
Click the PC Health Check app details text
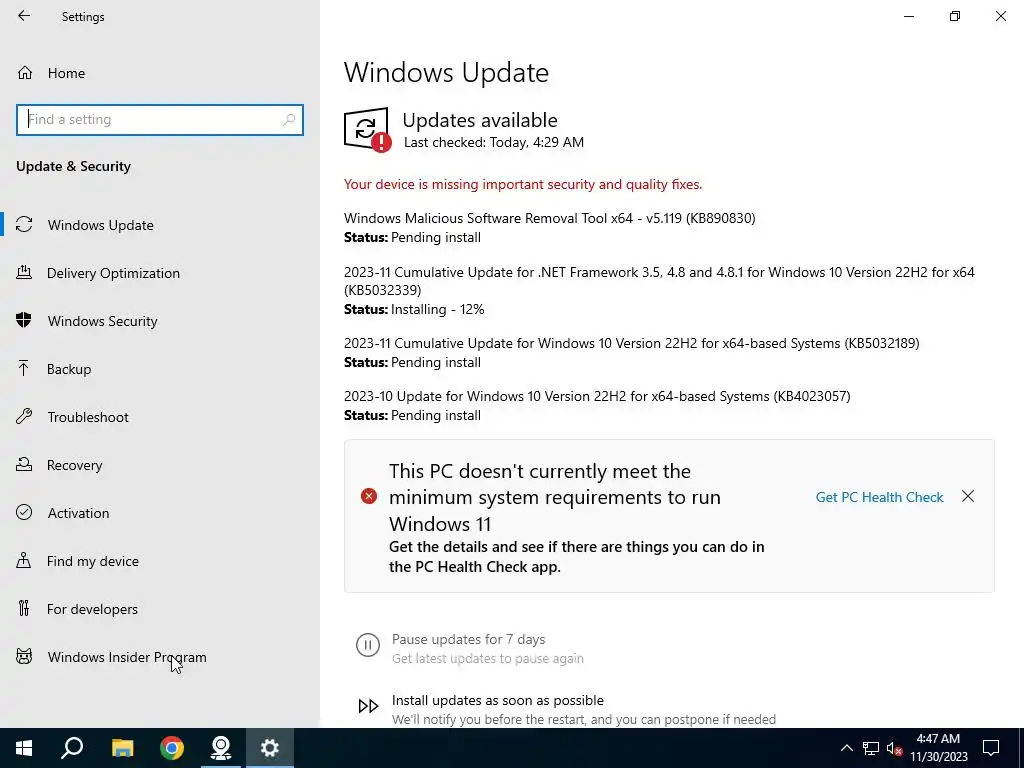pos(577,556)
